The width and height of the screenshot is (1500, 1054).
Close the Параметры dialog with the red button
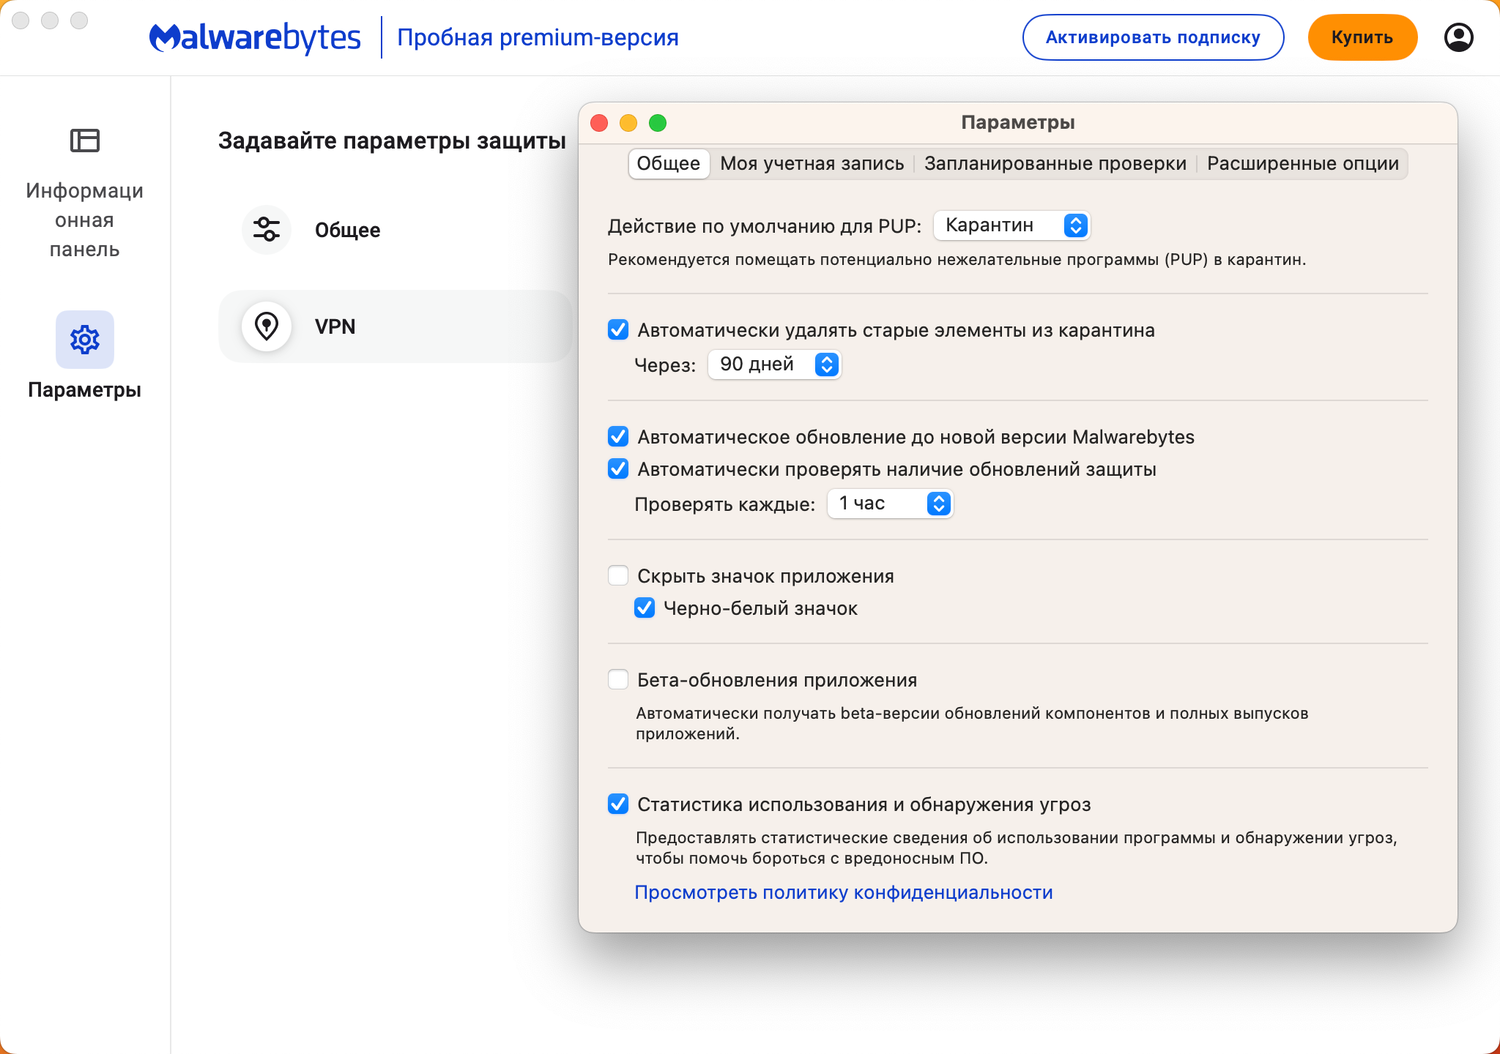point(600,123)
